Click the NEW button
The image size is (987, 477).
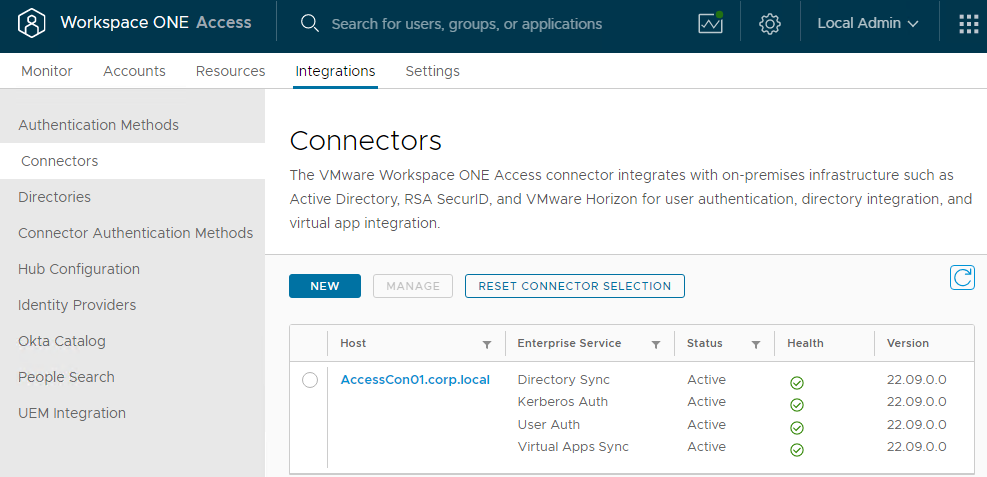click(x=325, y=286)
